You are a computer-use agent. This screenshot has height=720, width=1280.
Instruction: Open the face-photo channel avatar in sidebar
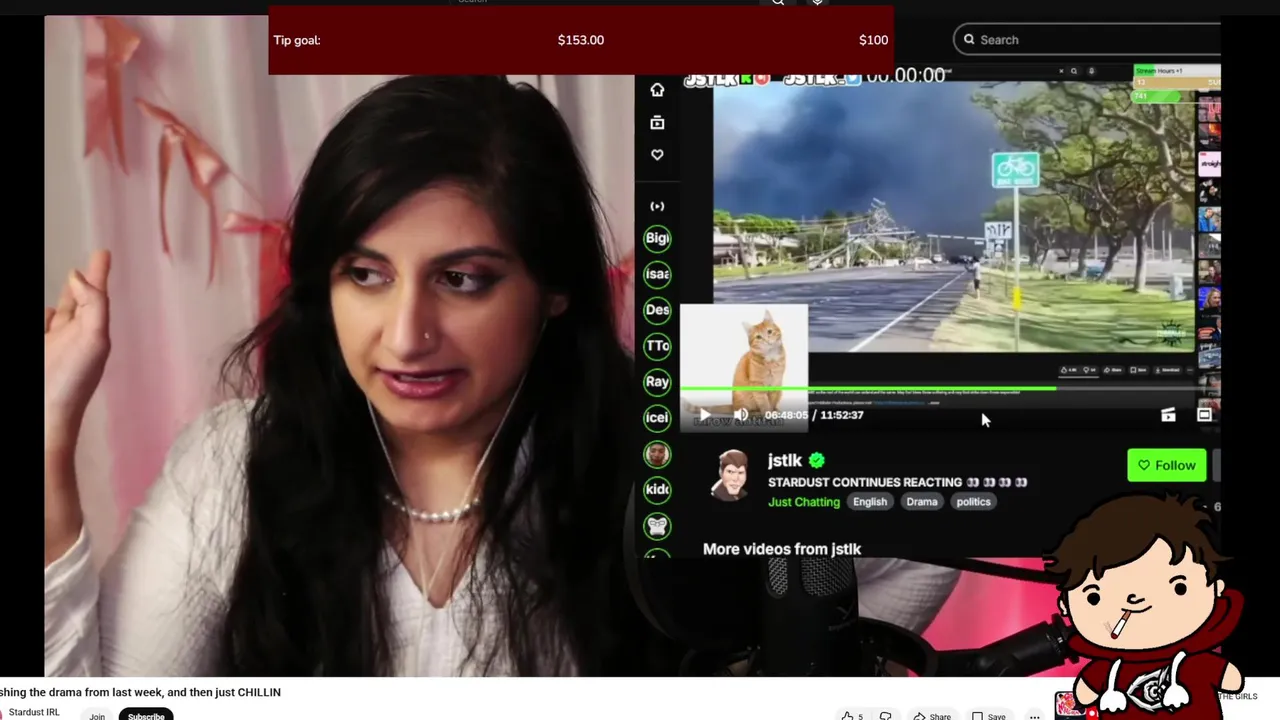pyautogui.click(x=657, y=454)
